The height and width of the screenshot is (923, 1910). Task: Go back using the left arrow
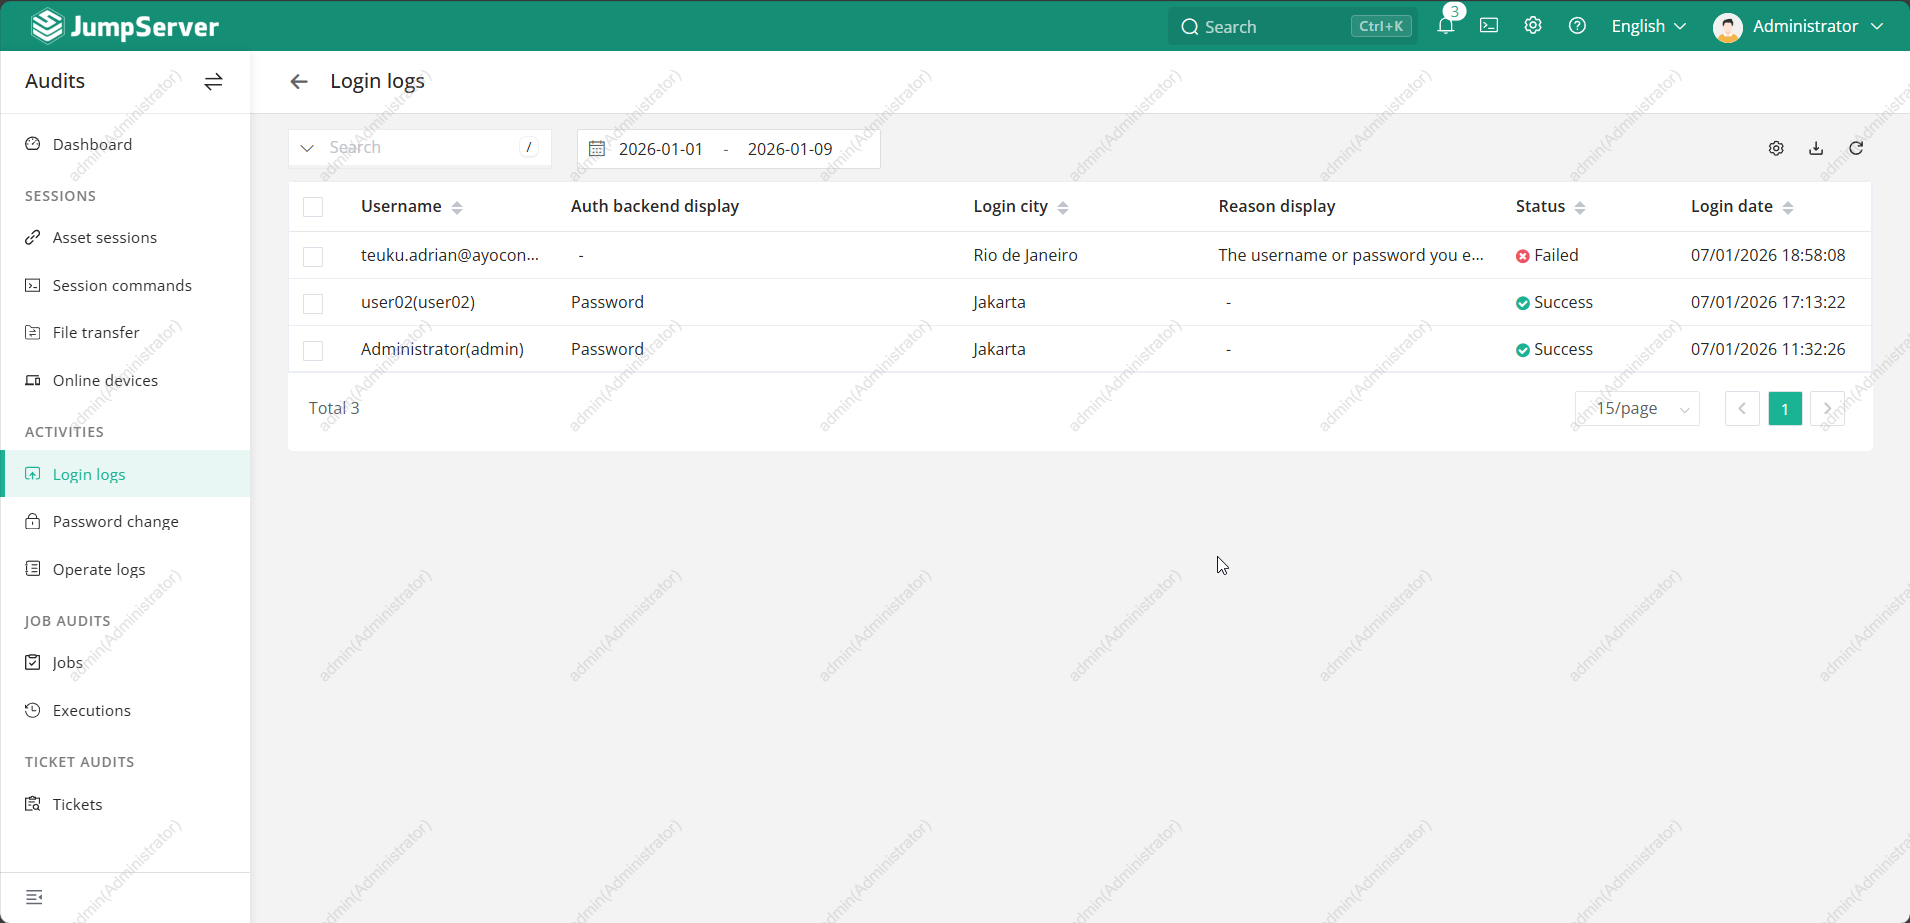pos(299,82)
